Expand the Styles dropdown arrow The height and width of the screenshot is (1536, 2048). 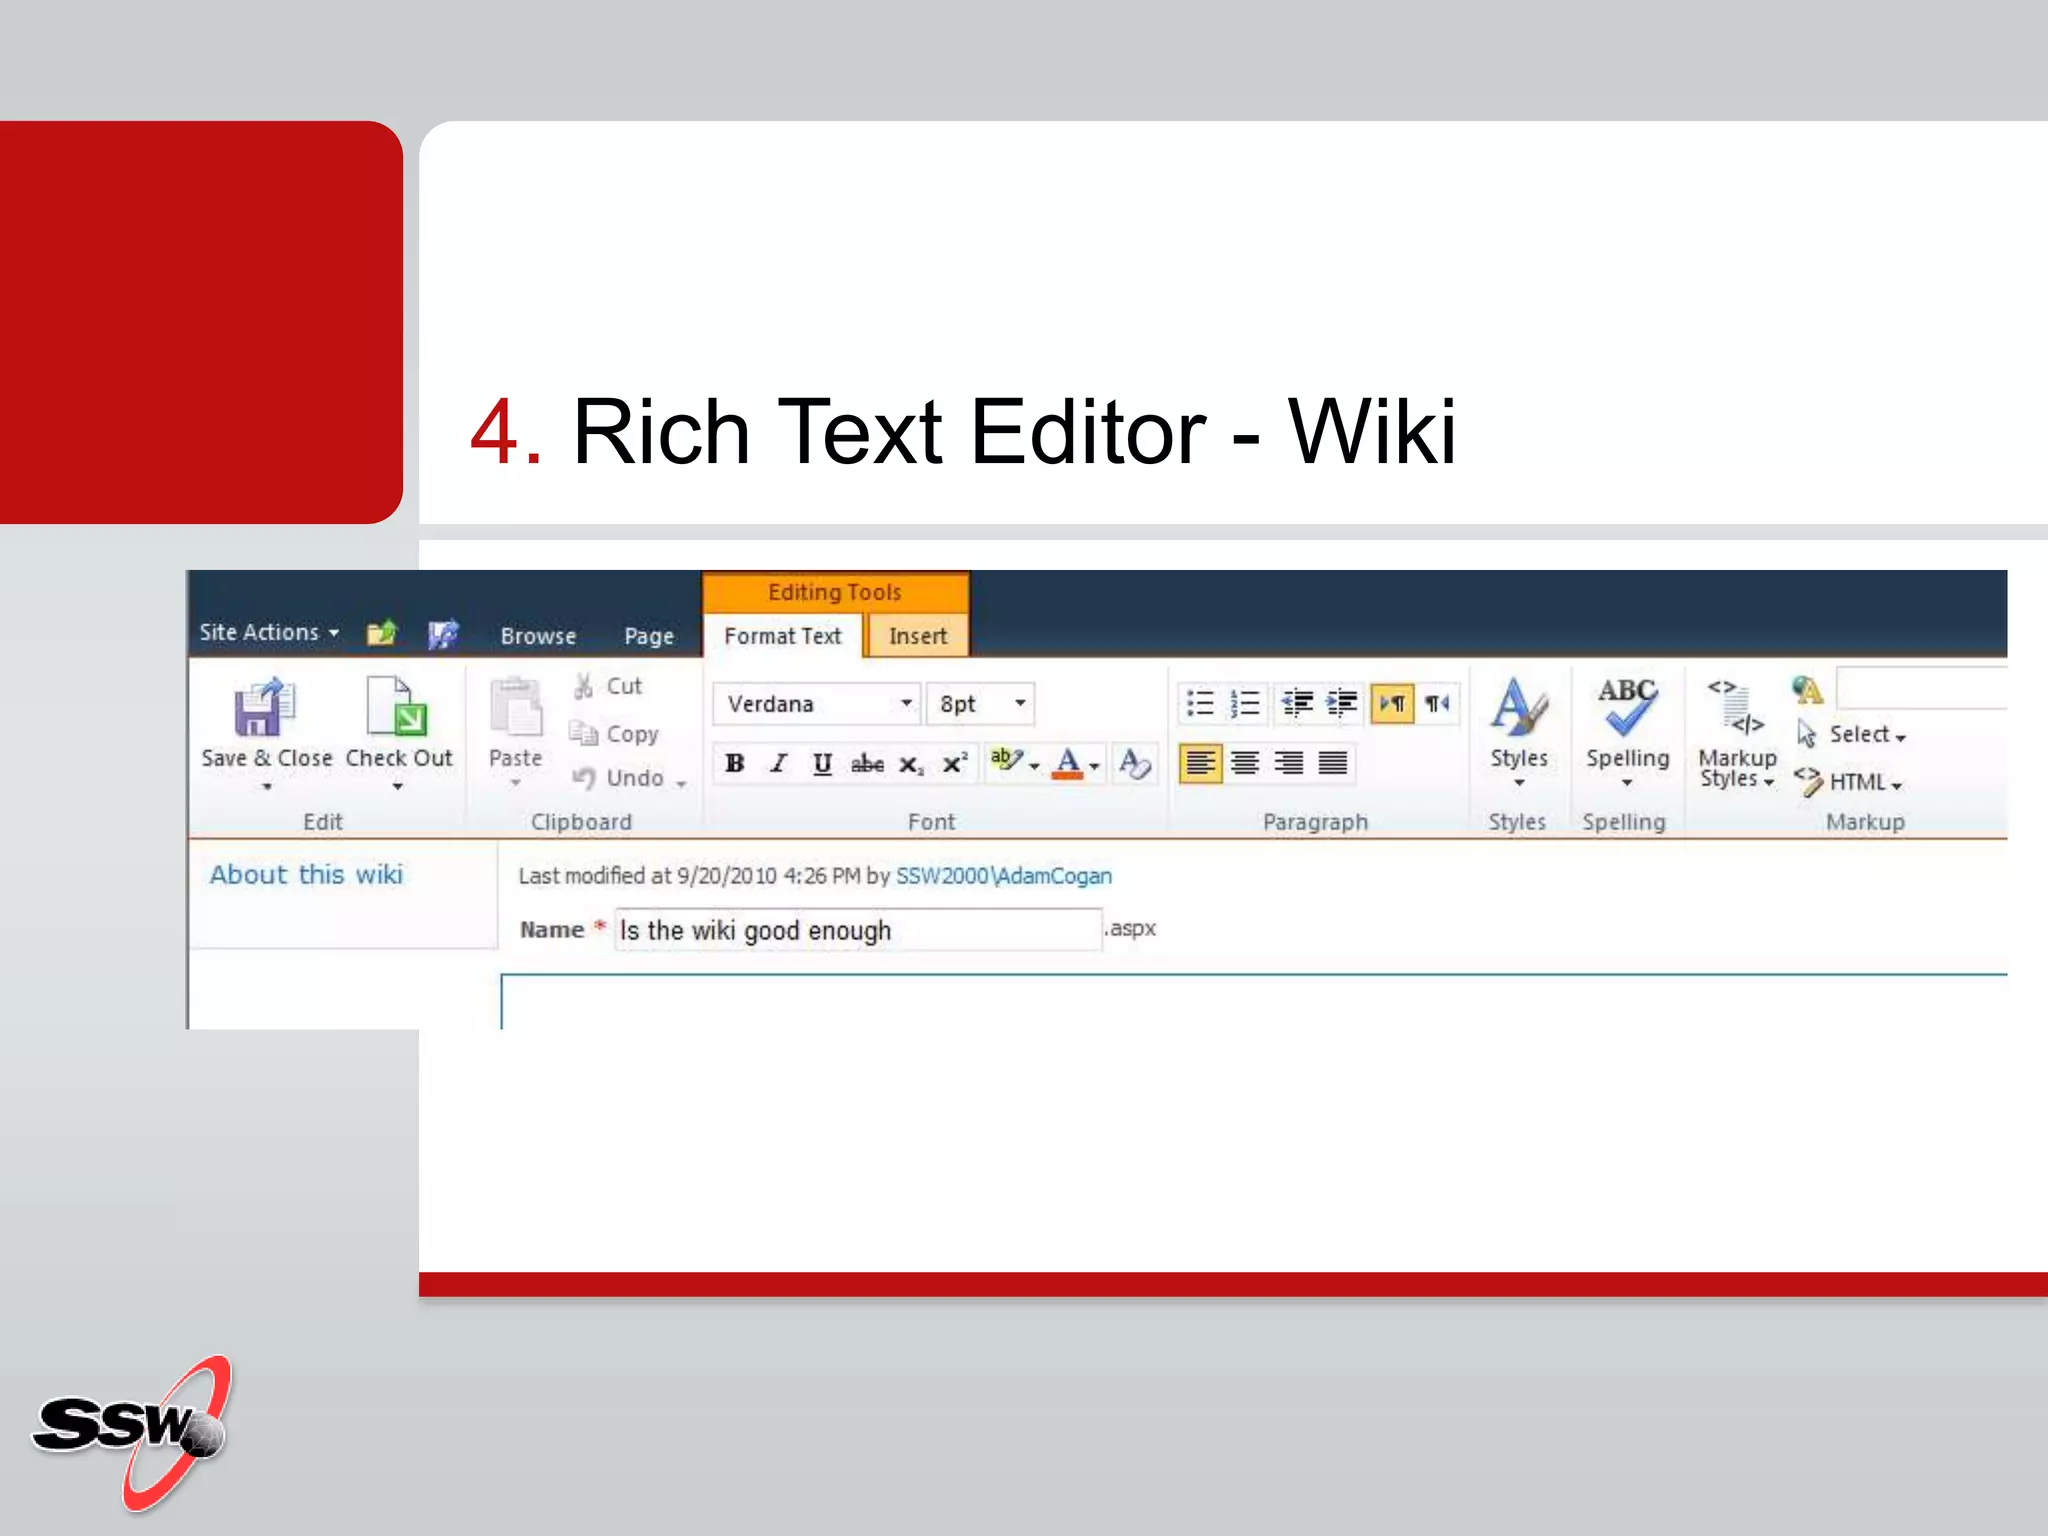point(1519,783)
